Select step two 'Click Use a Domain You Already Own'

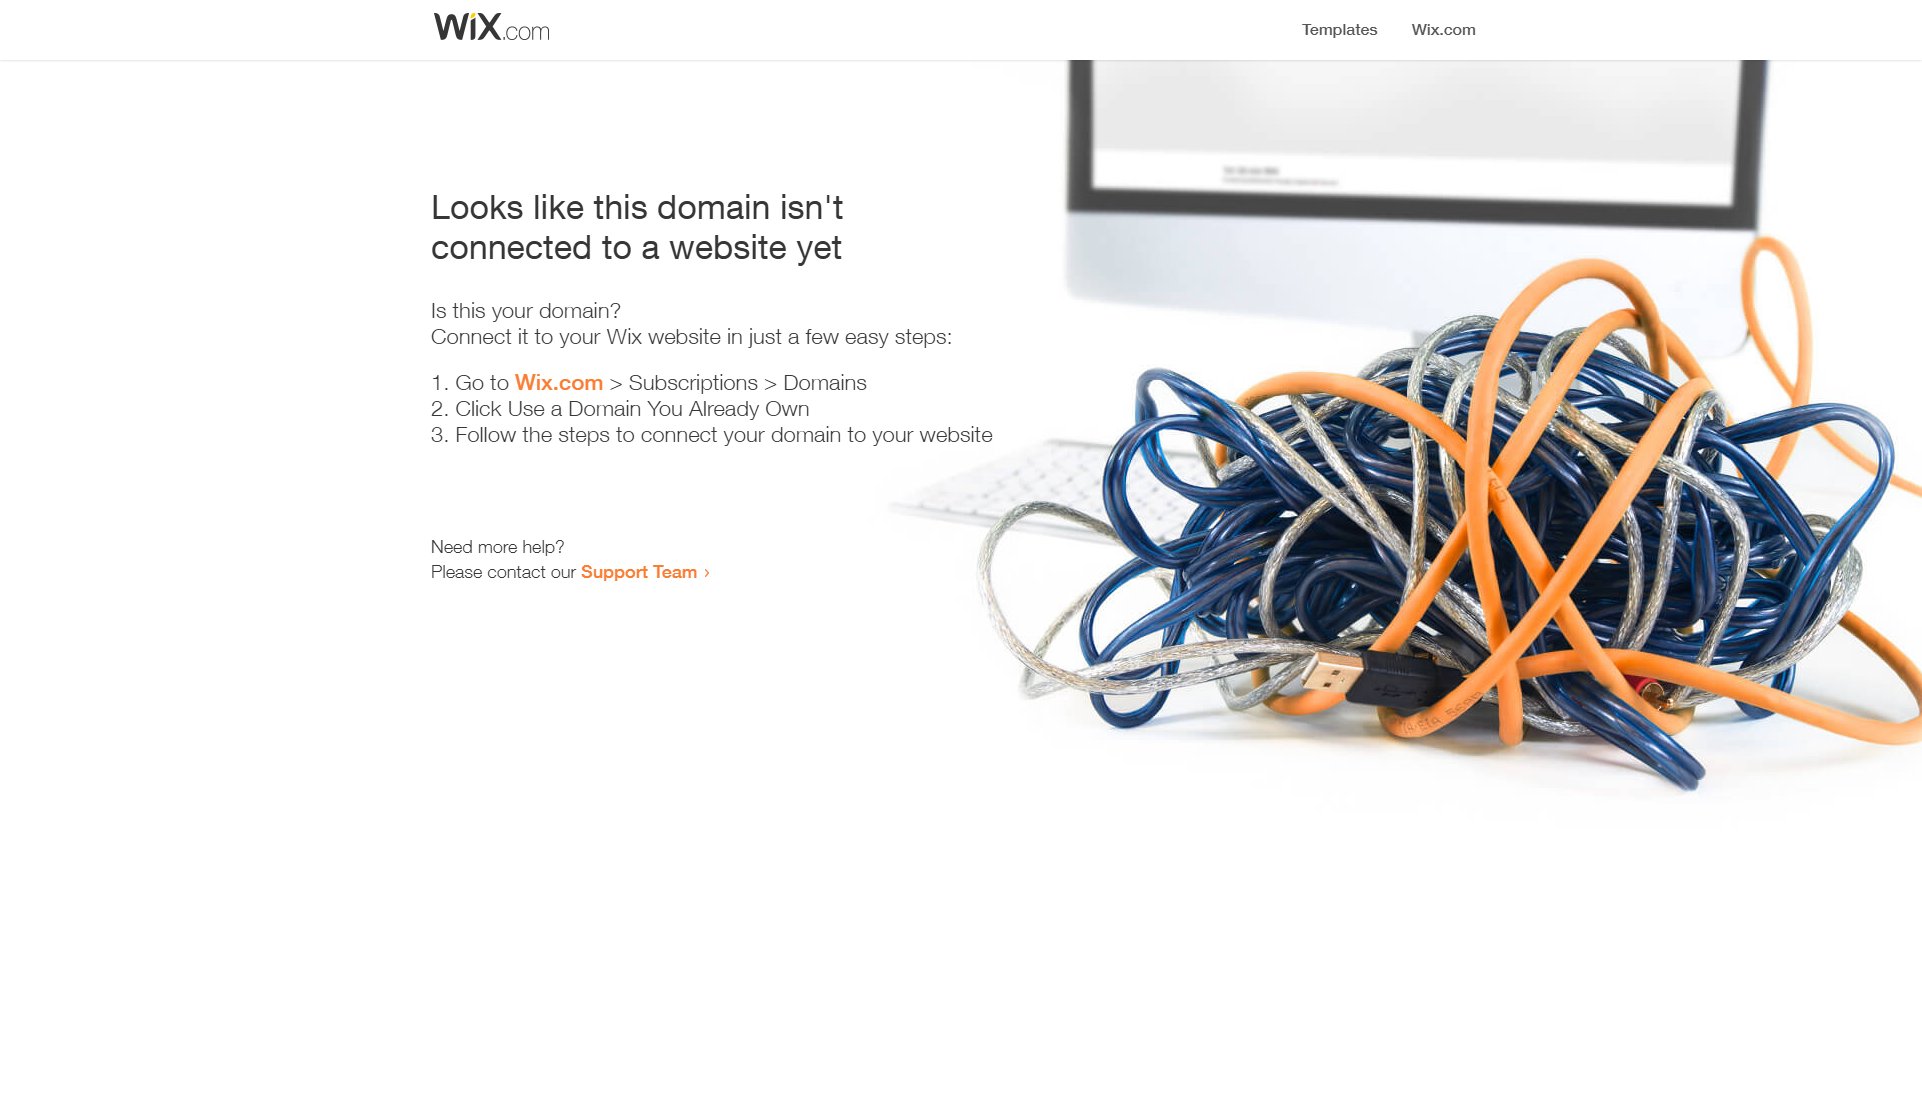620,409
